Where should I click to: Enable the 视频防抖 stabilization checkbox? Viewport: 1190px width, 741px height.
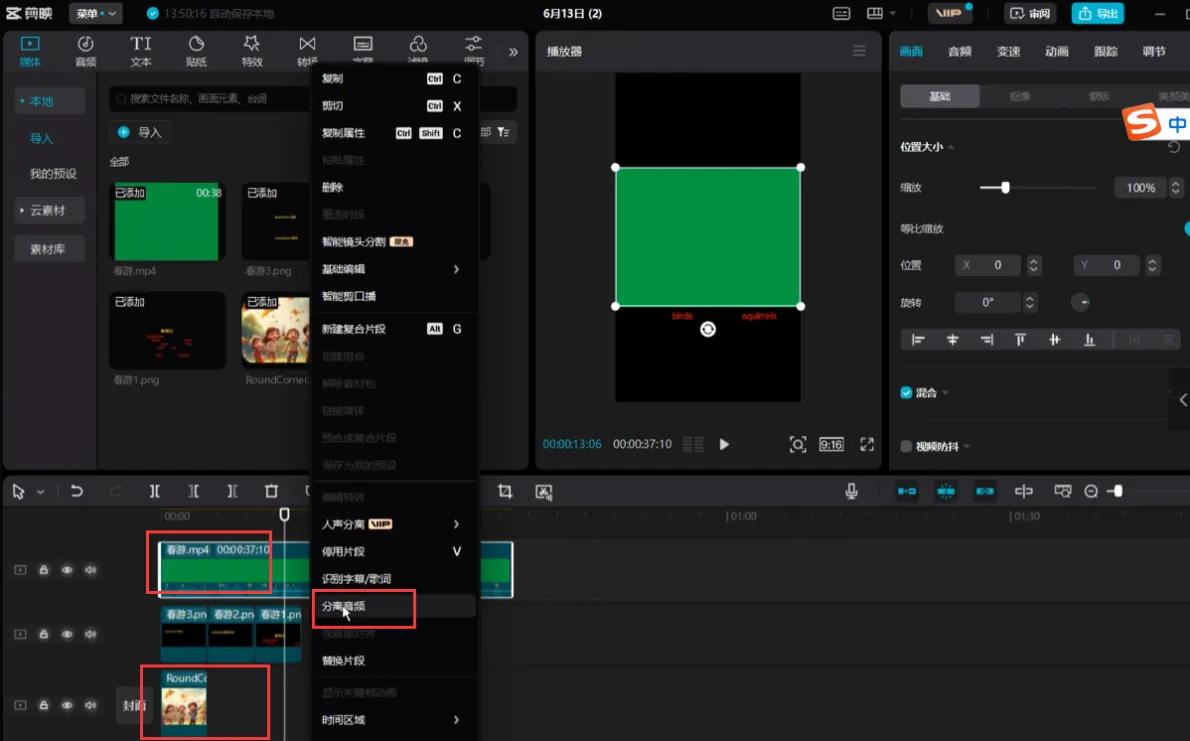906,446
